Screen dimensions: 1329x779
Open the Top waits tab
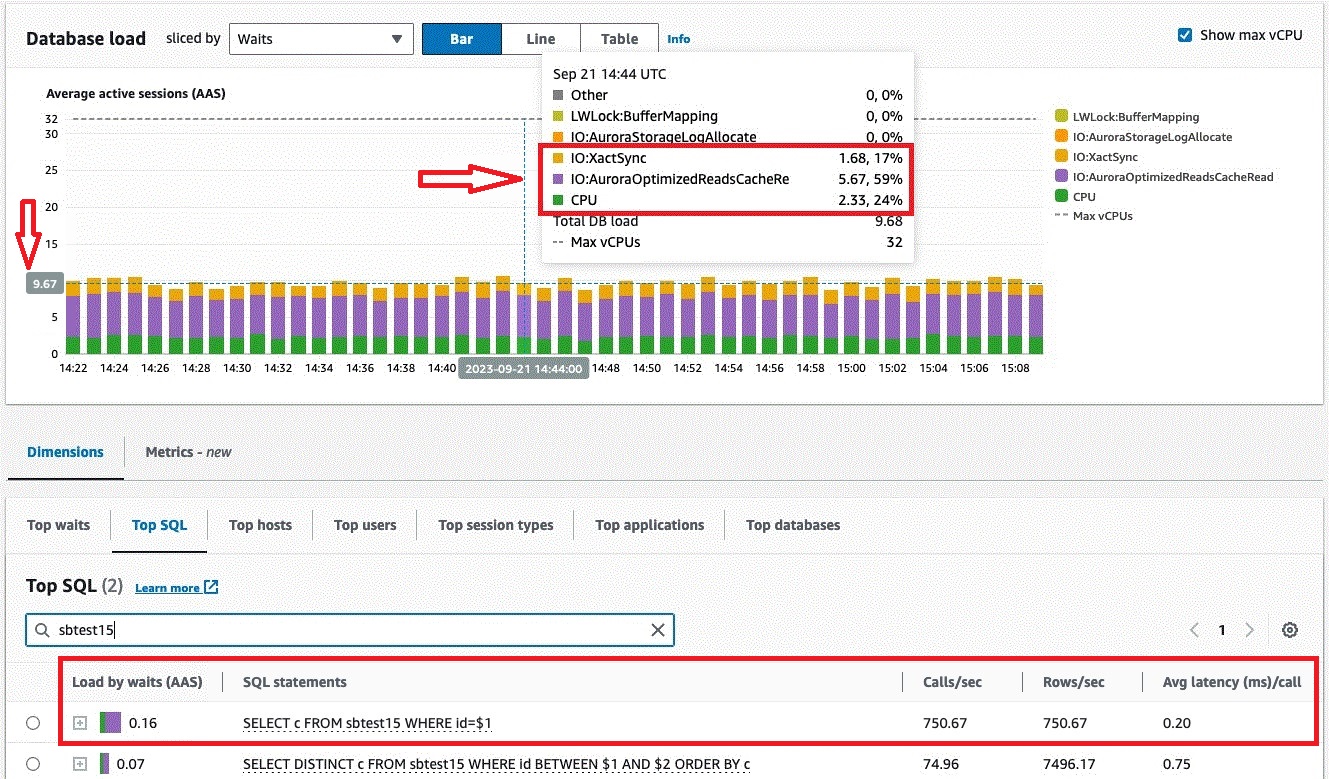pyautogui.click(x=58, y=525)
